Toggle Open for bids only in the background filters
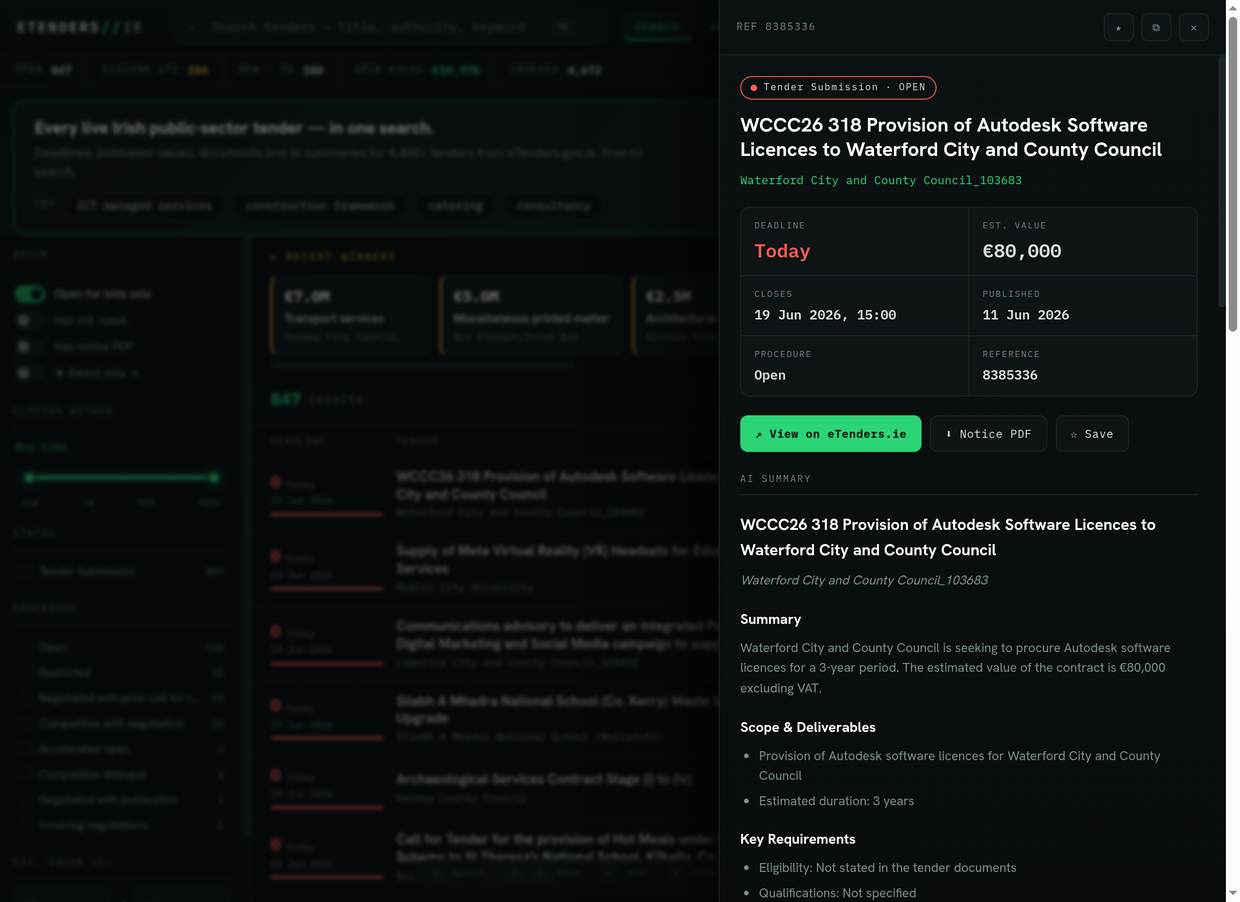The image size is (1240, 902). coord(30,294)
